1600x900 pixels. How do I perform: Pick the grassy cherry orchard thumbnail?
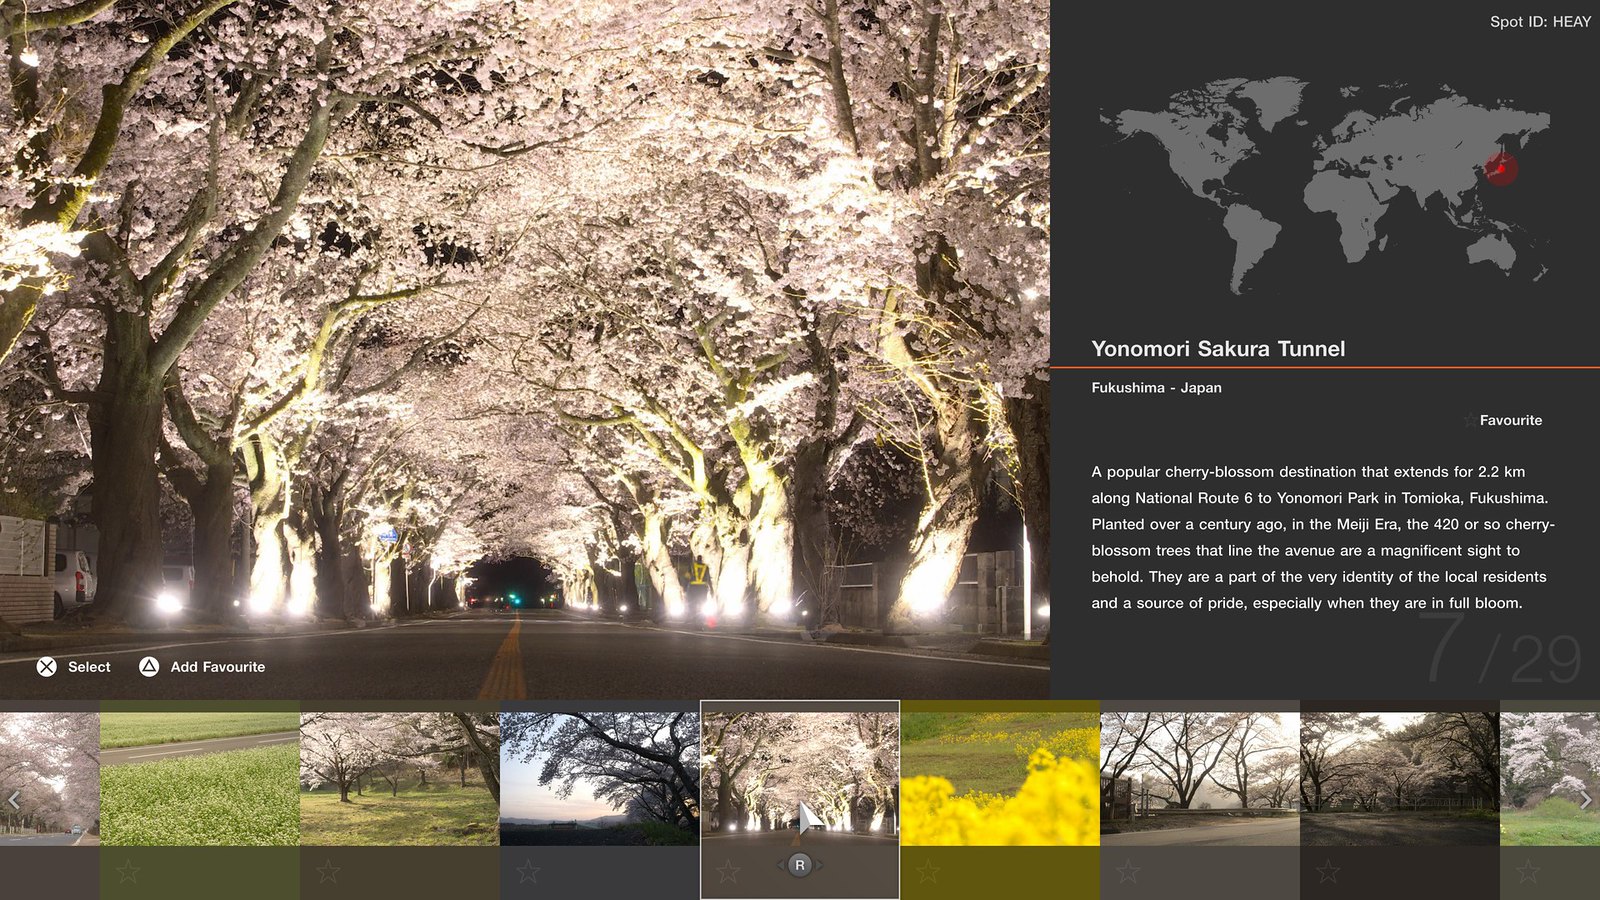point(400,780)
